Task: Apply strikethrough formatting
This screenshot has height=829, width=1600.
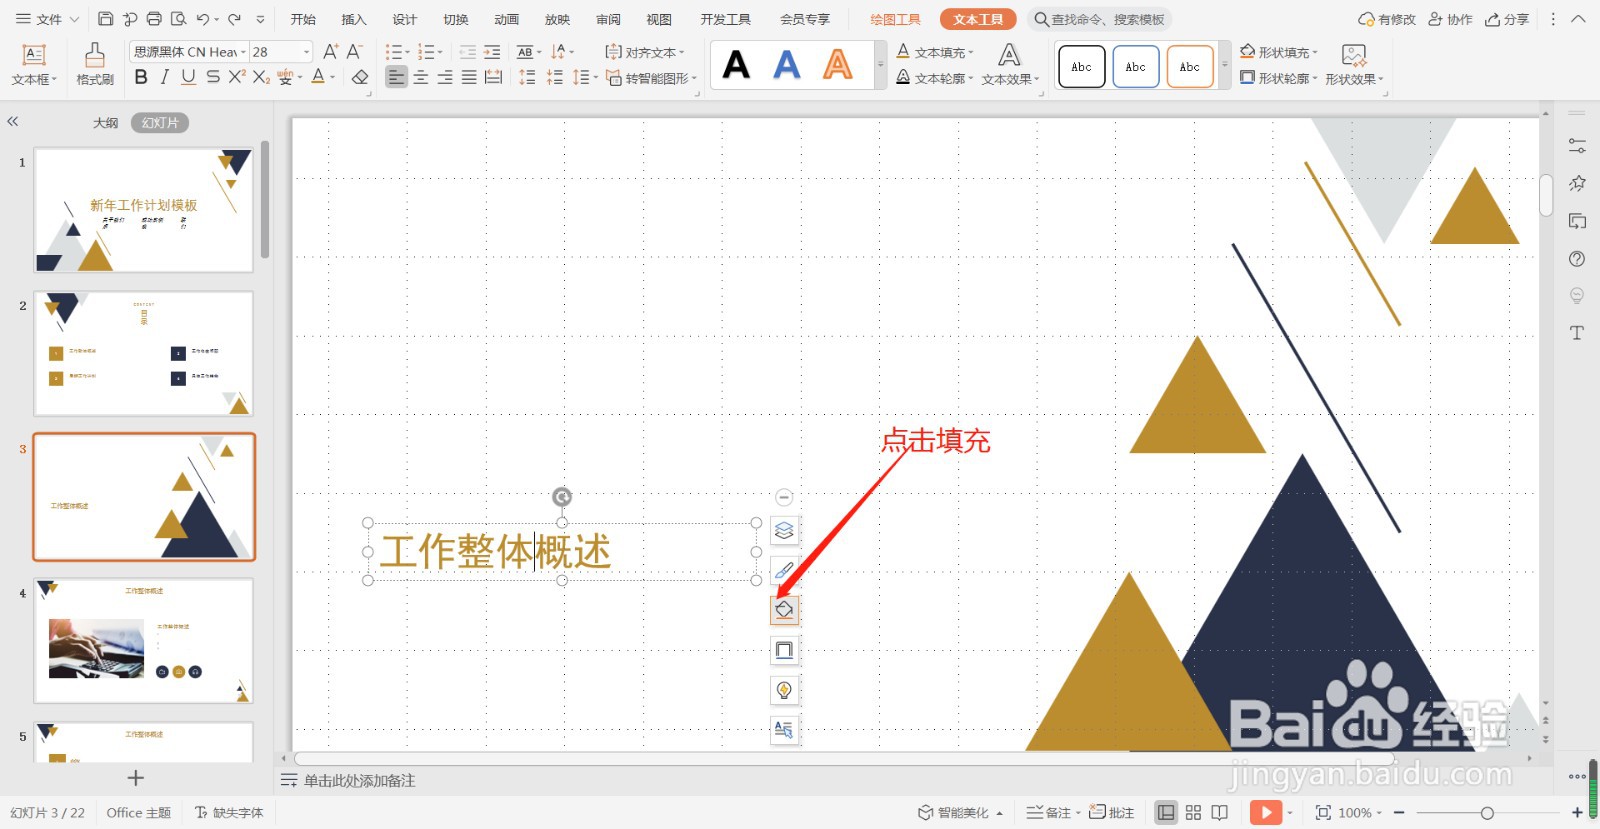Action: [213, 77]
